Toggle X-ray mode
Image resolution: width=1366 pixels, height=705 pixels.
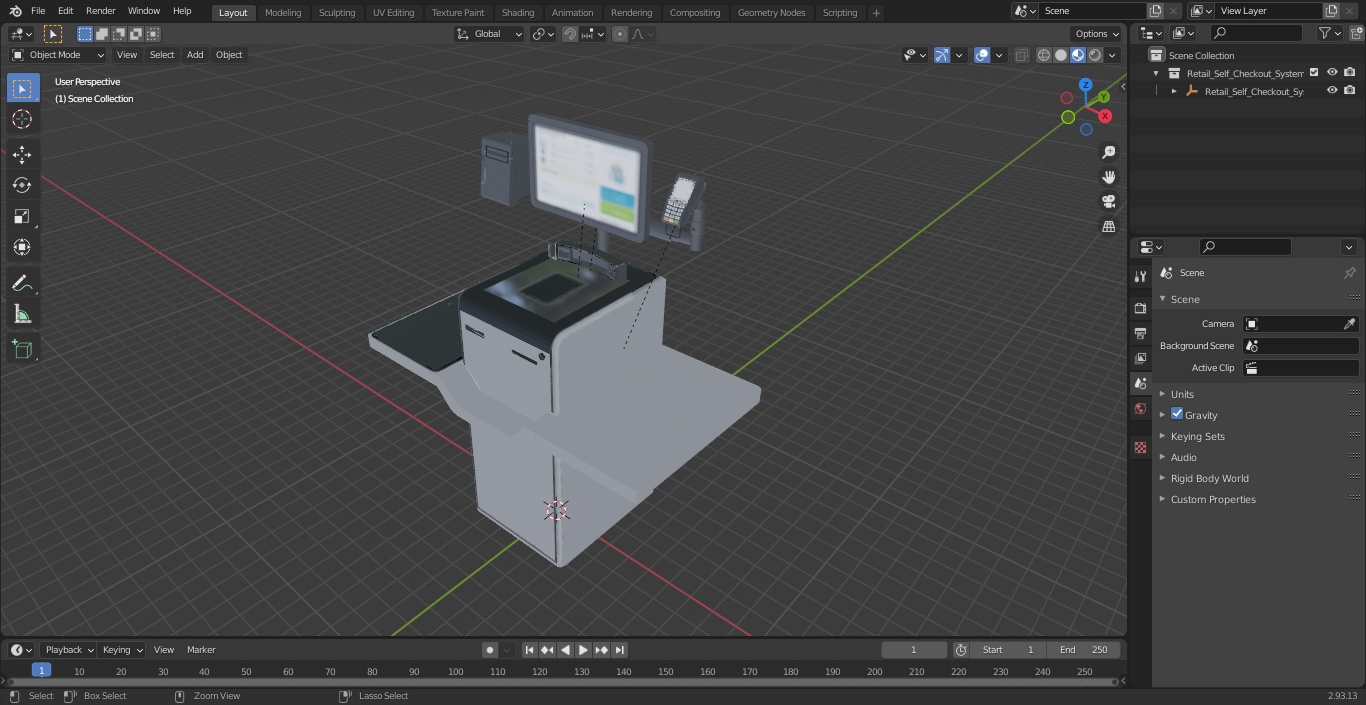[x=1021, y=55]
